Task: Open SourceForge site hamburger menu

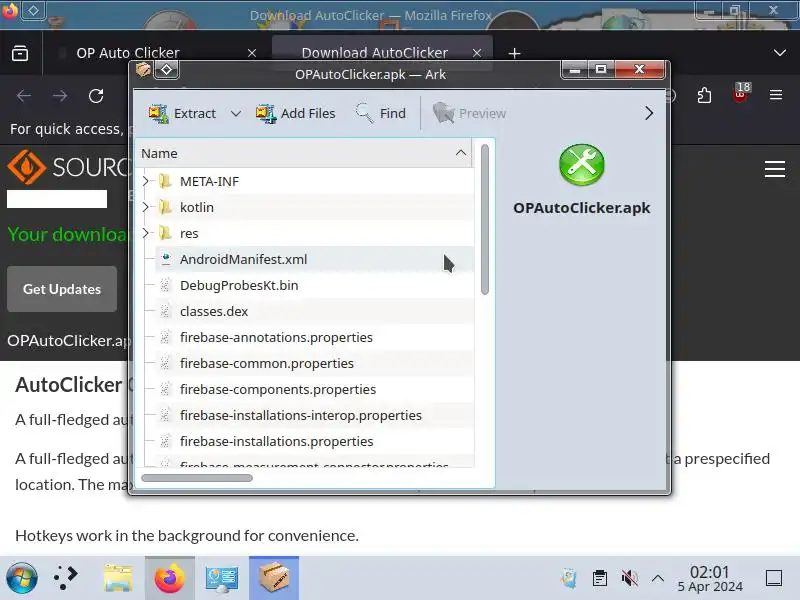Action: (774, 169)
